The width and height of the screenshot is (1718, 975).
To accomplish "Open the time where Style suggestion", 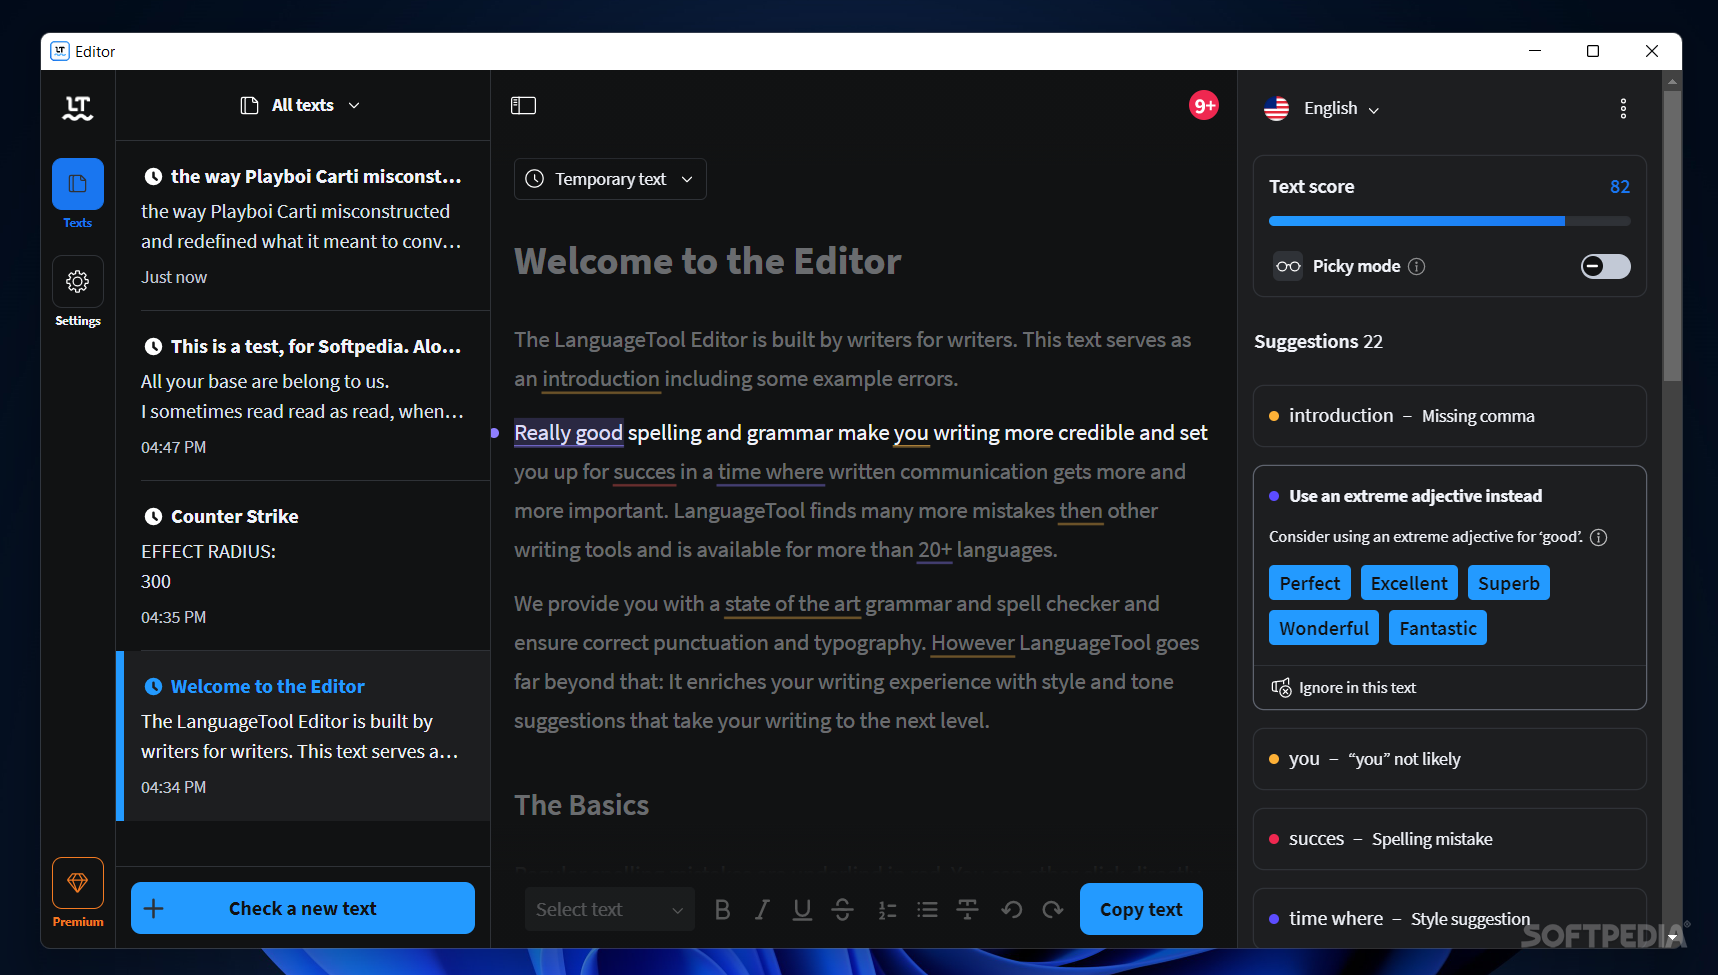I will click(x=1450, y=918).
